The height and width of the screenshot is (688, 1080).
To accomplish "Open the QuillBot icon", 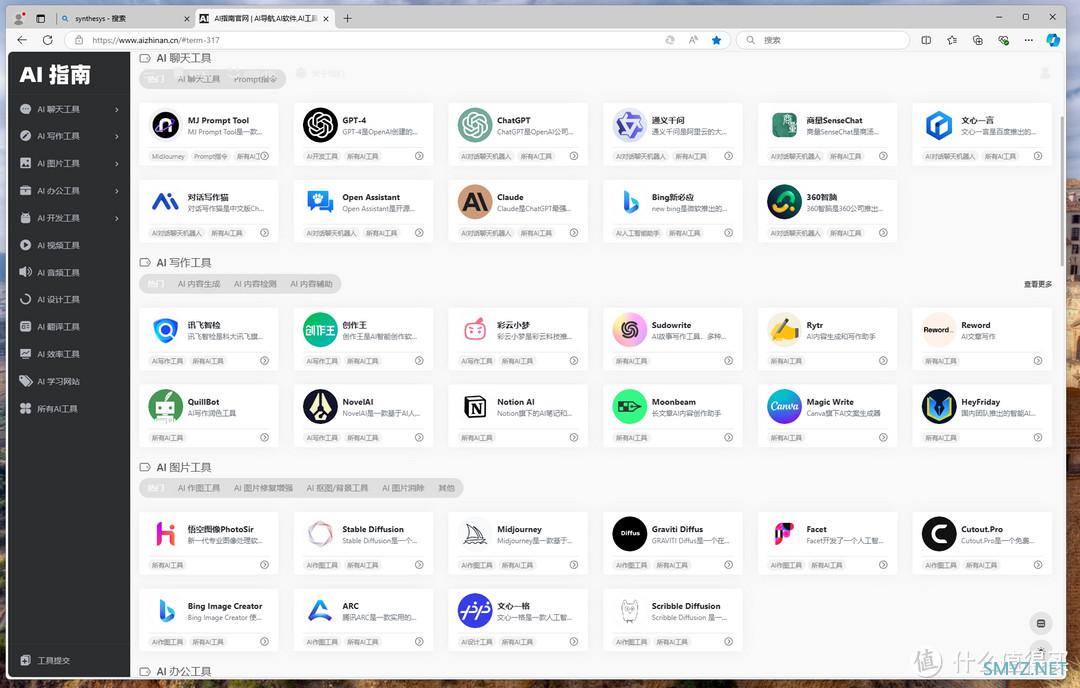I will (165, 406).
